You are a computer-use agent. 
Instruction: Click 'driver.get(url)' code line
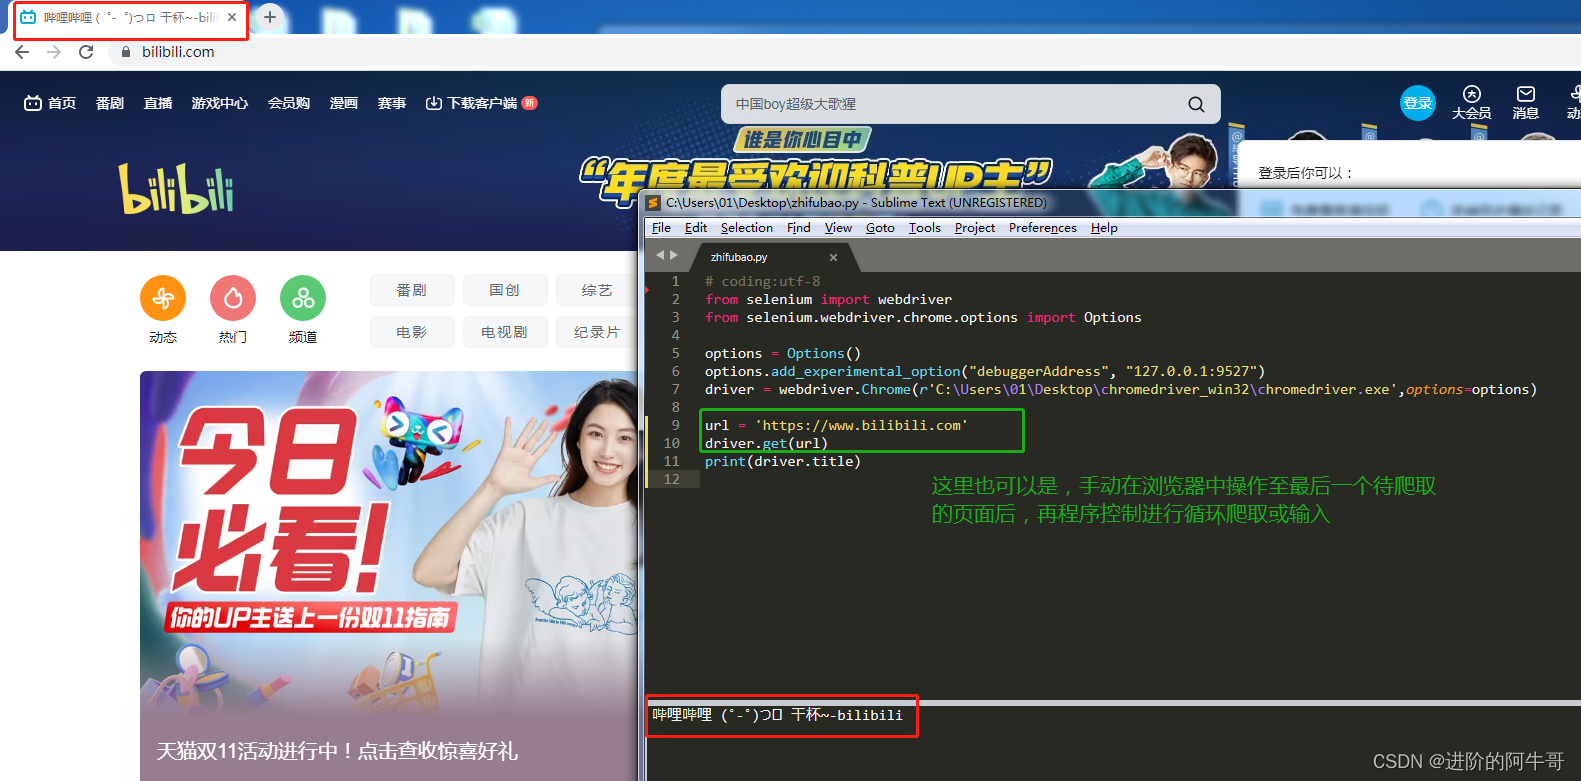coord(766,443)
